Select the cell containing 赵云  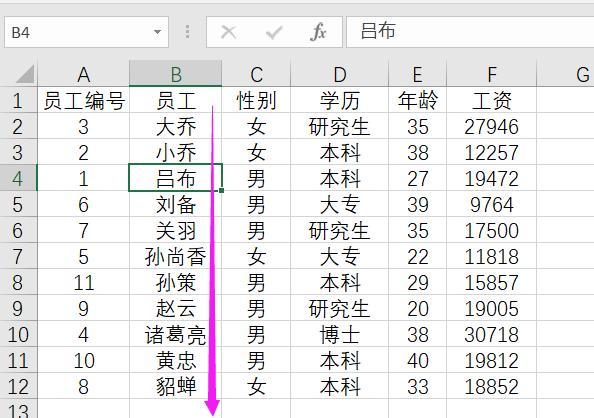tap(175, 308)
